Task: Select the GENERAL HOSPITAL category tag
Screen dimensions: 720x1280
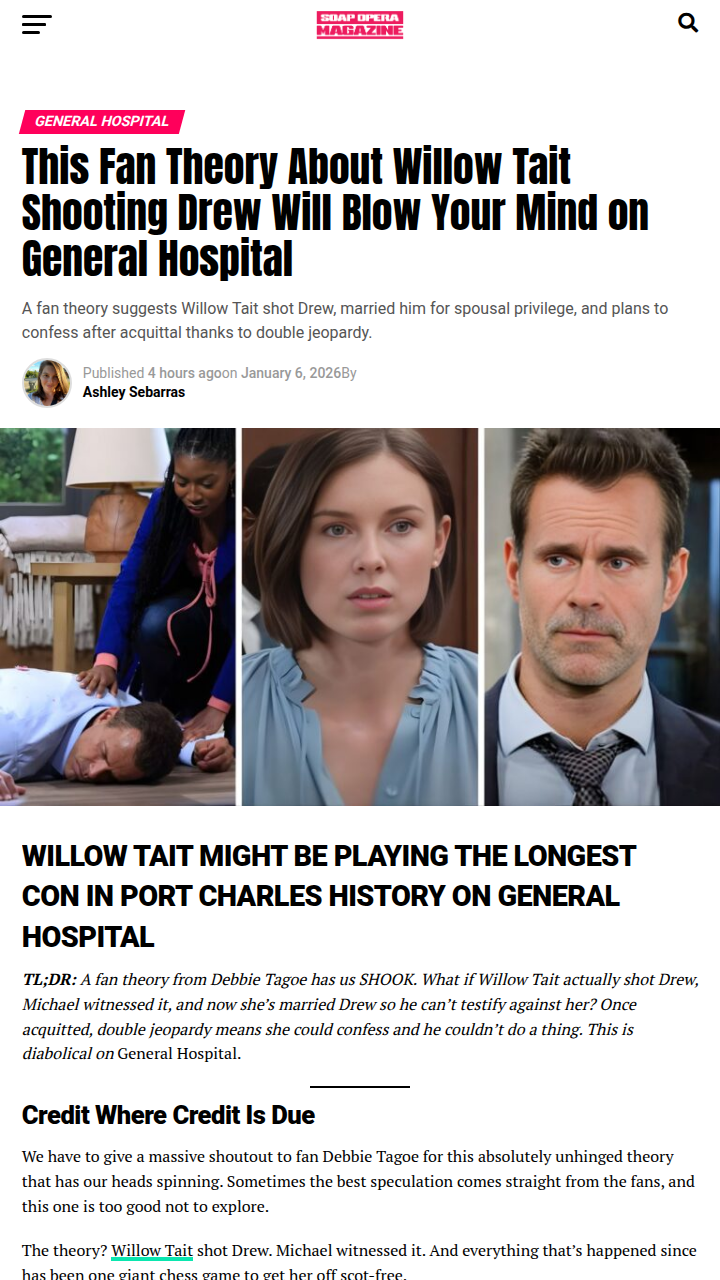Action: pyautogui.click(x=102, y=121)
